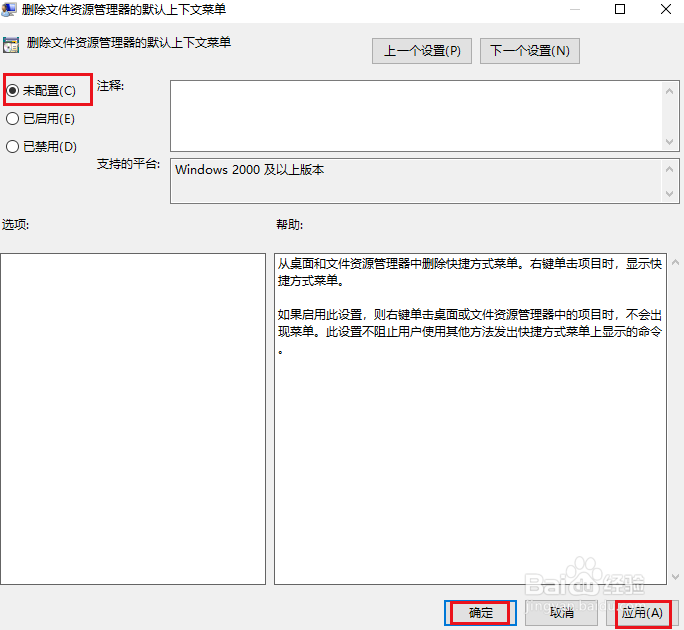Click the up arrow of the 帮助 scrollbar
The width and height of the screenshot is (684, 630).
(x=676, y=262)
